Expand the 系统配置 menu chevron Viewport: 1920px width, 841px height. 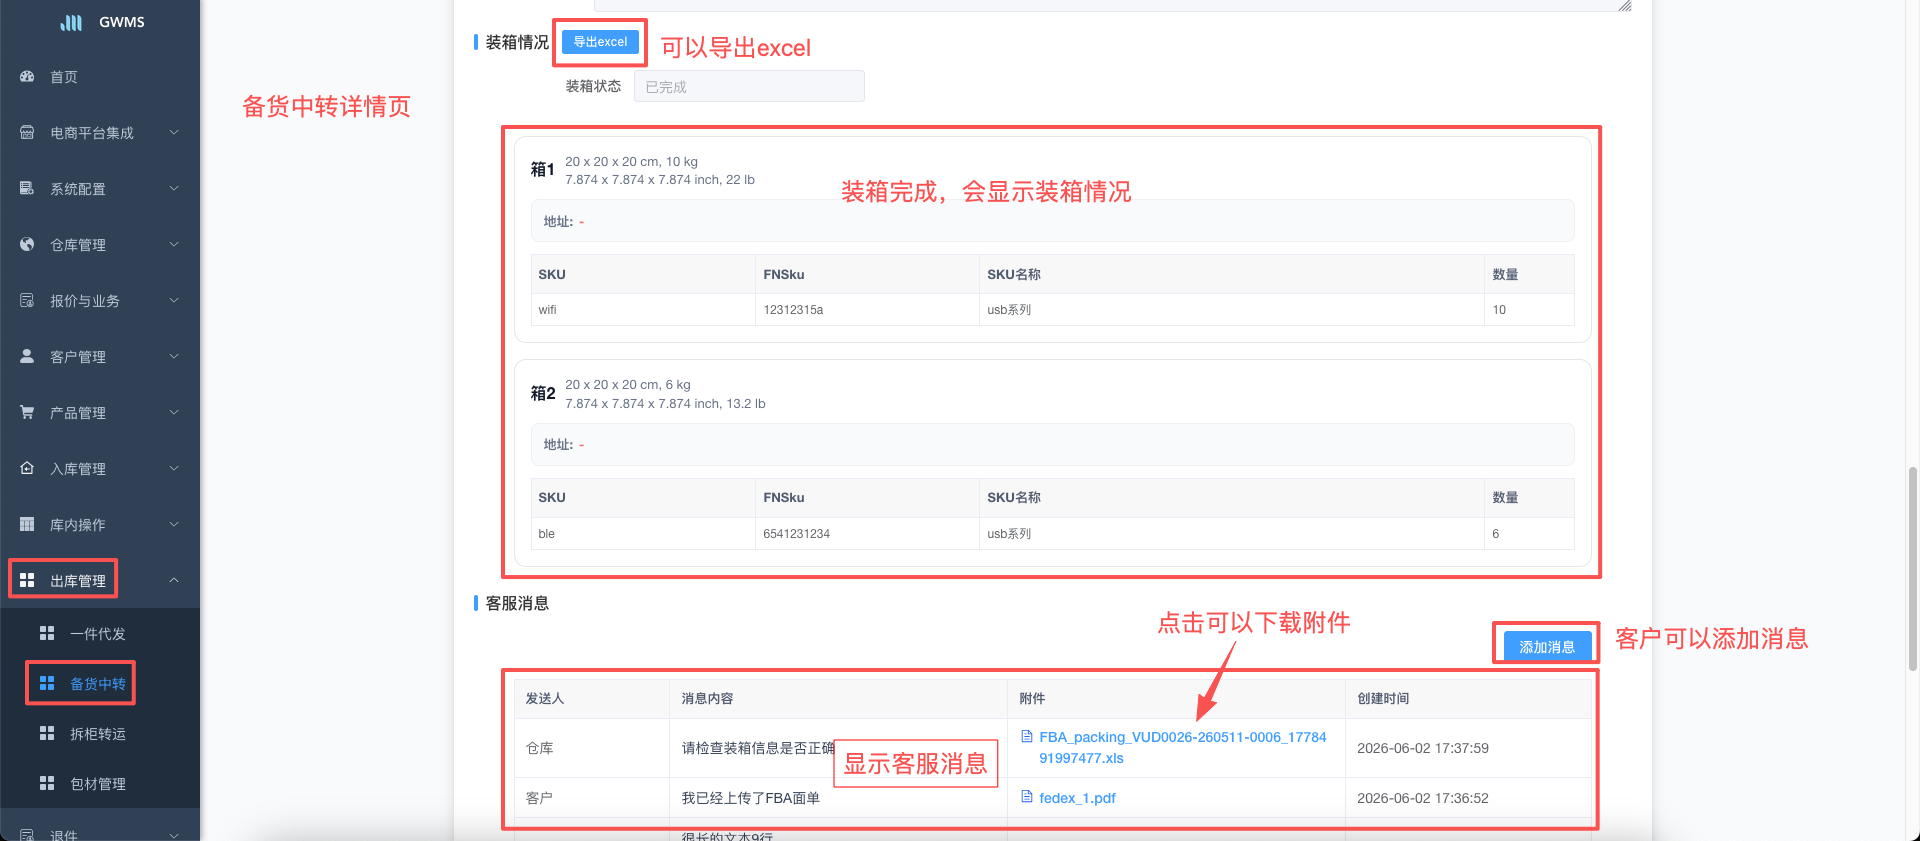[174, 189]
